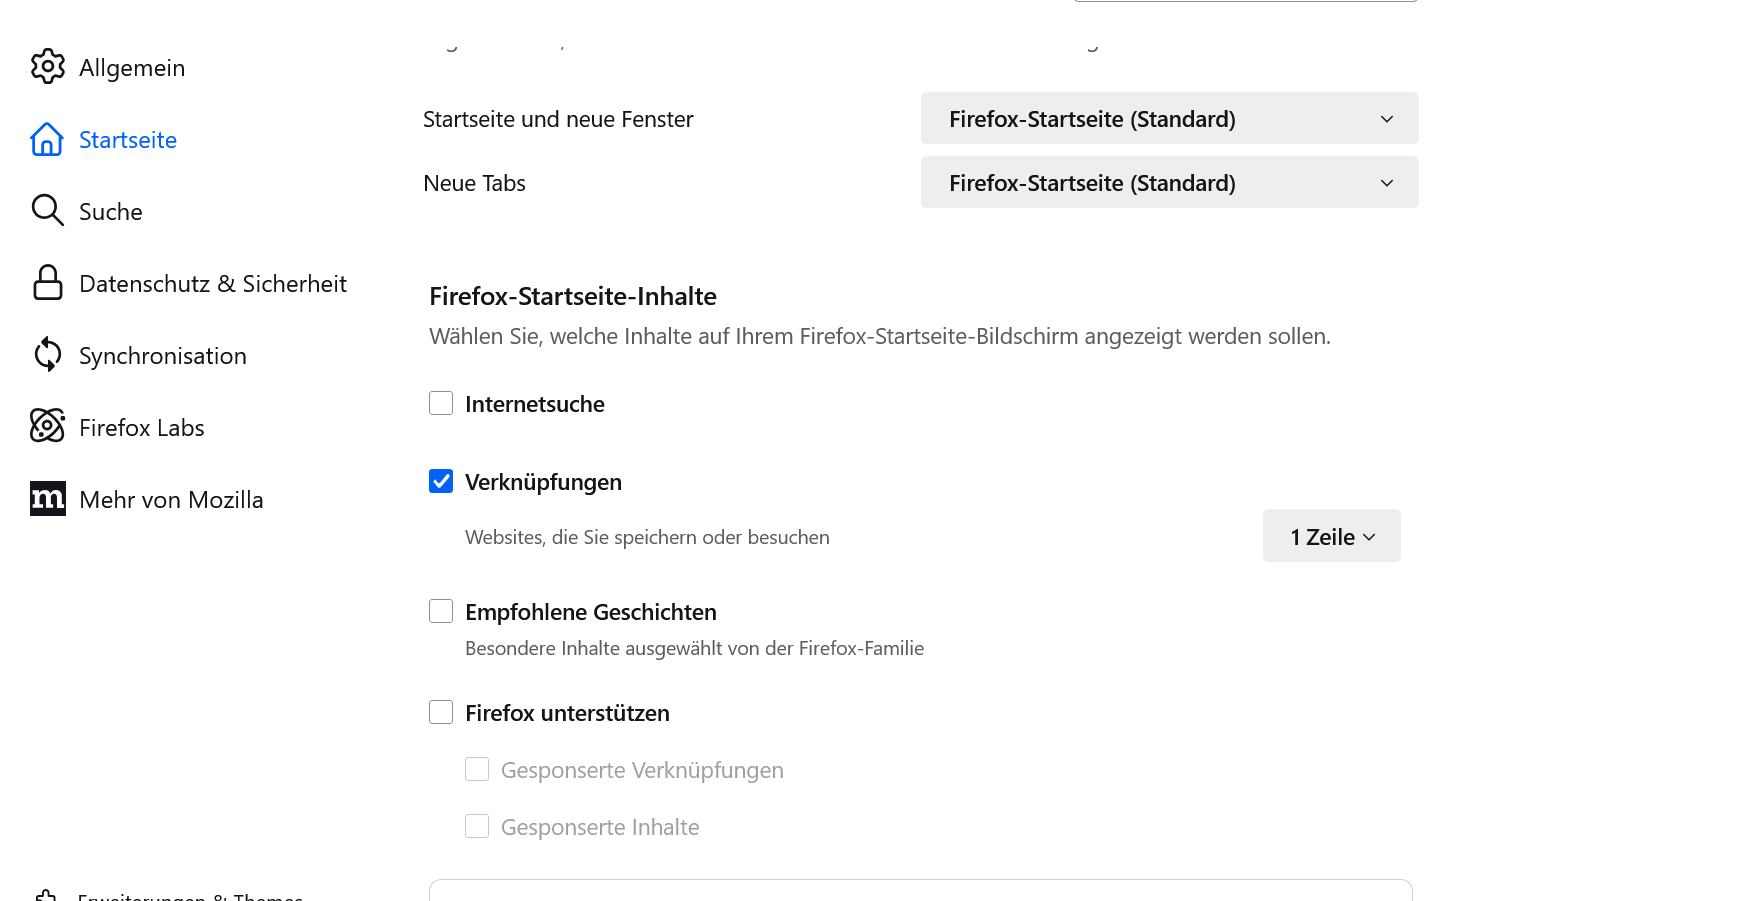Open Startseite und neue Fenster dropdown
The image size is (1755, 901).
point(1169,119)
